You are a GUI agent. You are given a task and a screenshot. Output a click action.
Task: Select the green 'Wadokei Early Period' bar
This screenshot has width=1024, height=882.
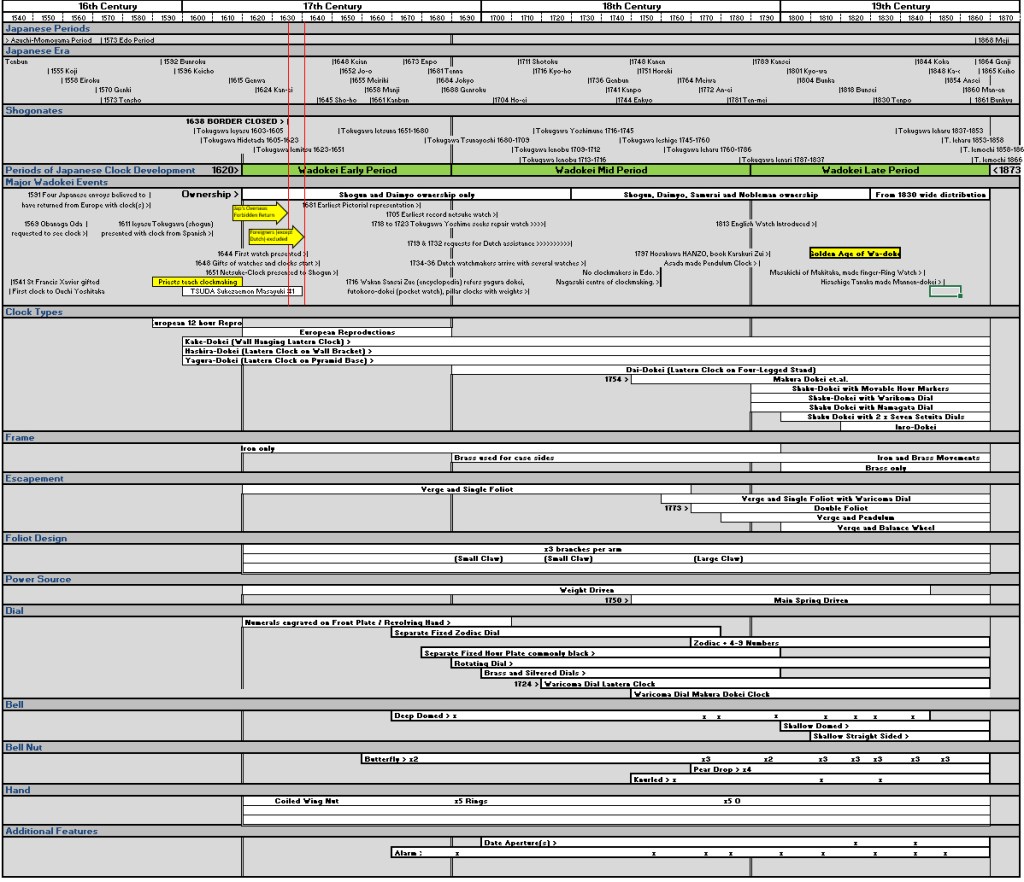pyautogui.click(x=346, y=170)
